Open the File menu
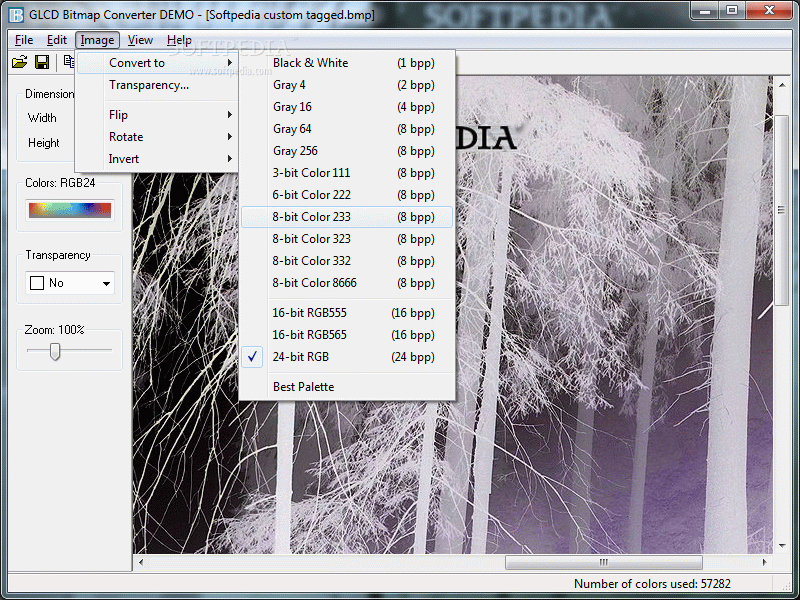800x600 pixels. pos(24,40)
